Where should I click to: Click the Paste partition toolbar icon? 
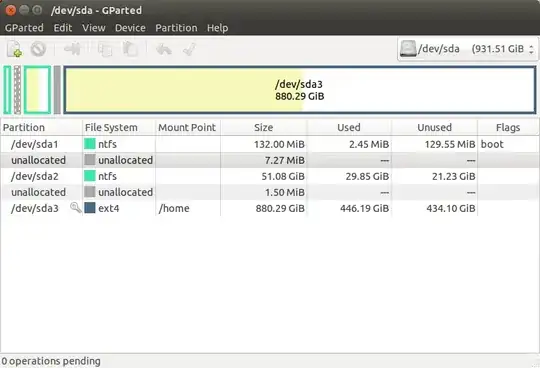130,49
